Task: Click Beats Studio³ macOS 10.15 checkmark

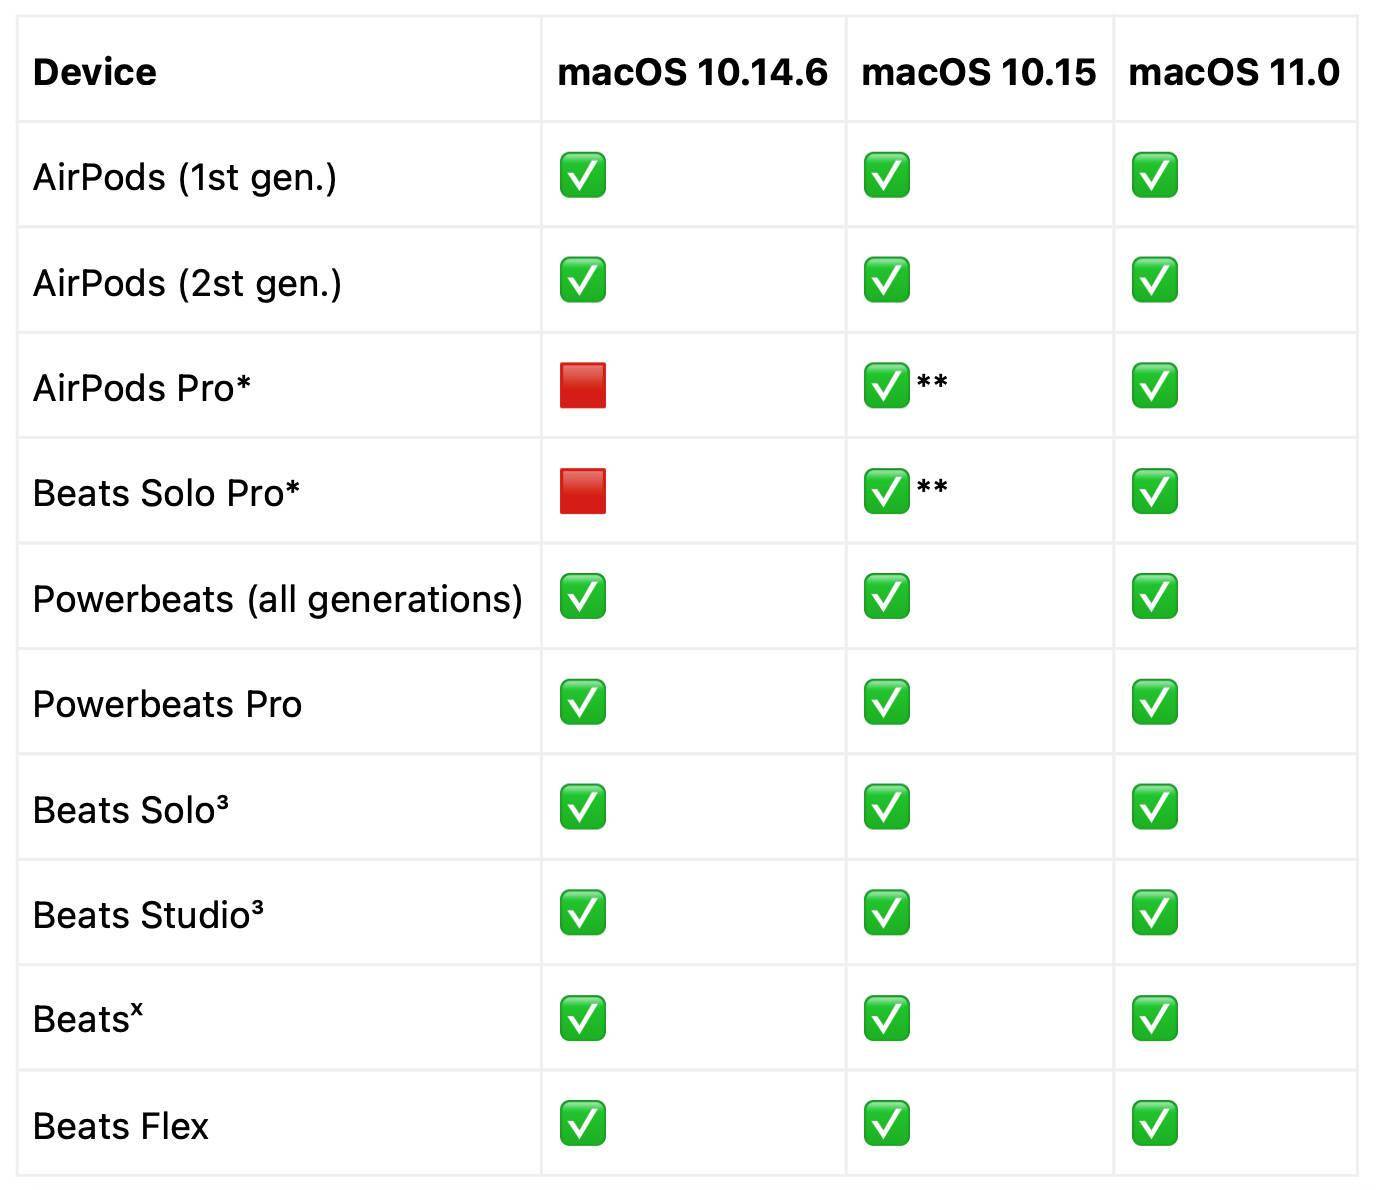Action: tap(886, 913)
